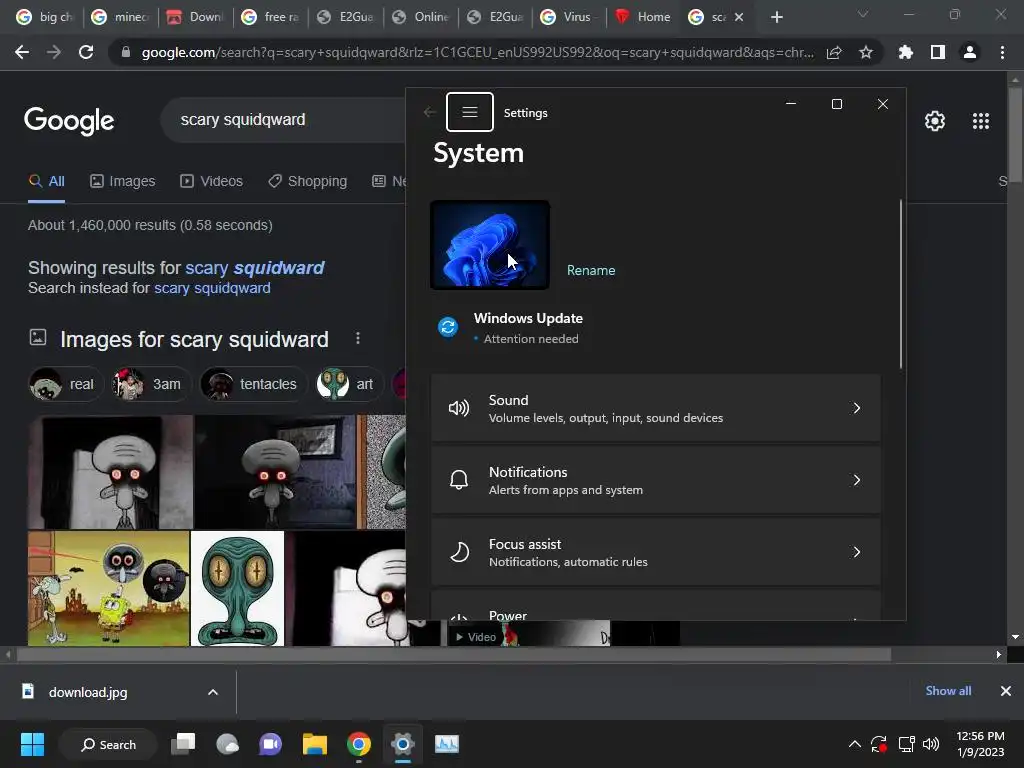Screen dimensions: 1024x768
Task: Filter images by 'art' chip
Action: point(348,384)
